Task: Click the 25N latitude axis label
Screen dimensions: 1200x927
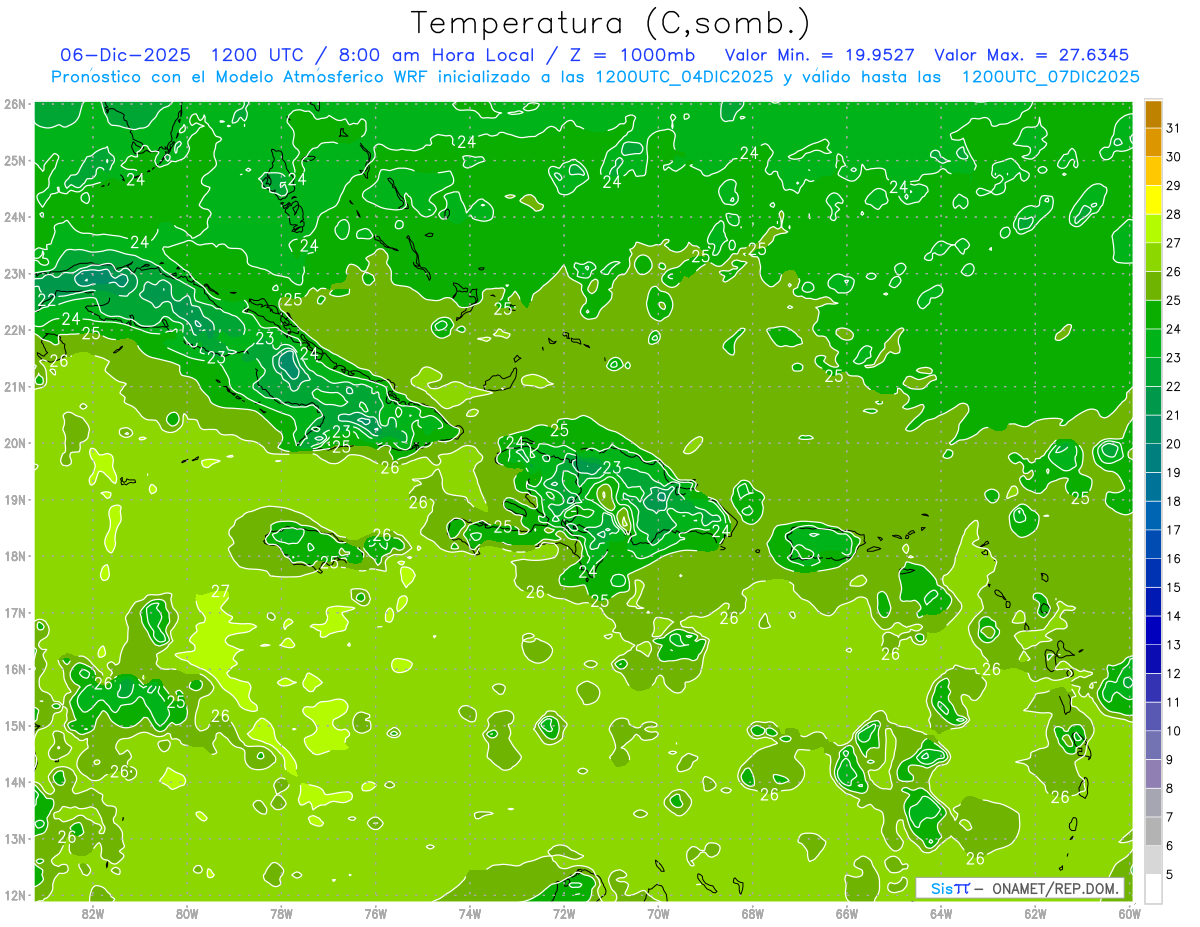Action: coord(14,160)
